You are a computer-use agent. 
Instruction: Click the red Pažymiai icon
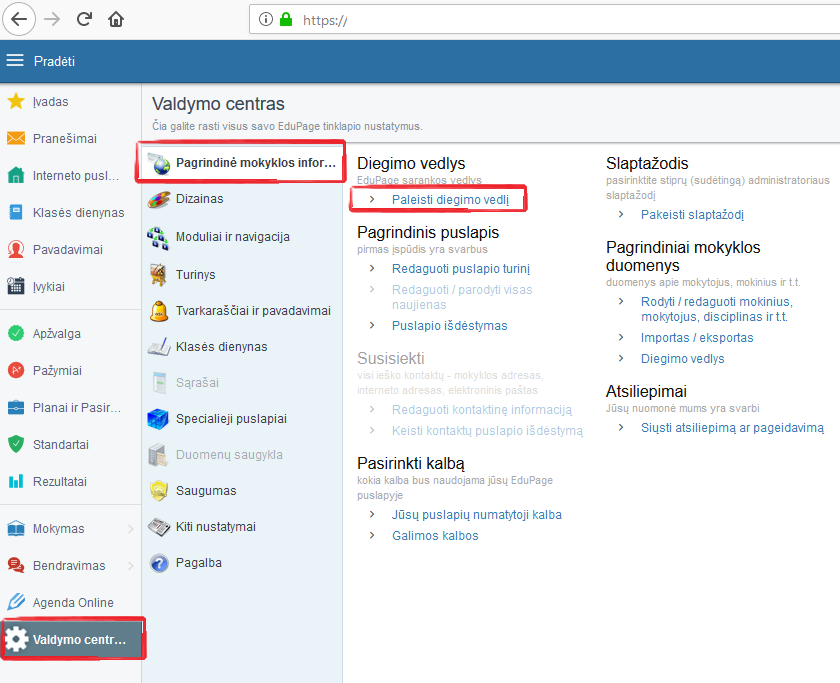(16, 370)
